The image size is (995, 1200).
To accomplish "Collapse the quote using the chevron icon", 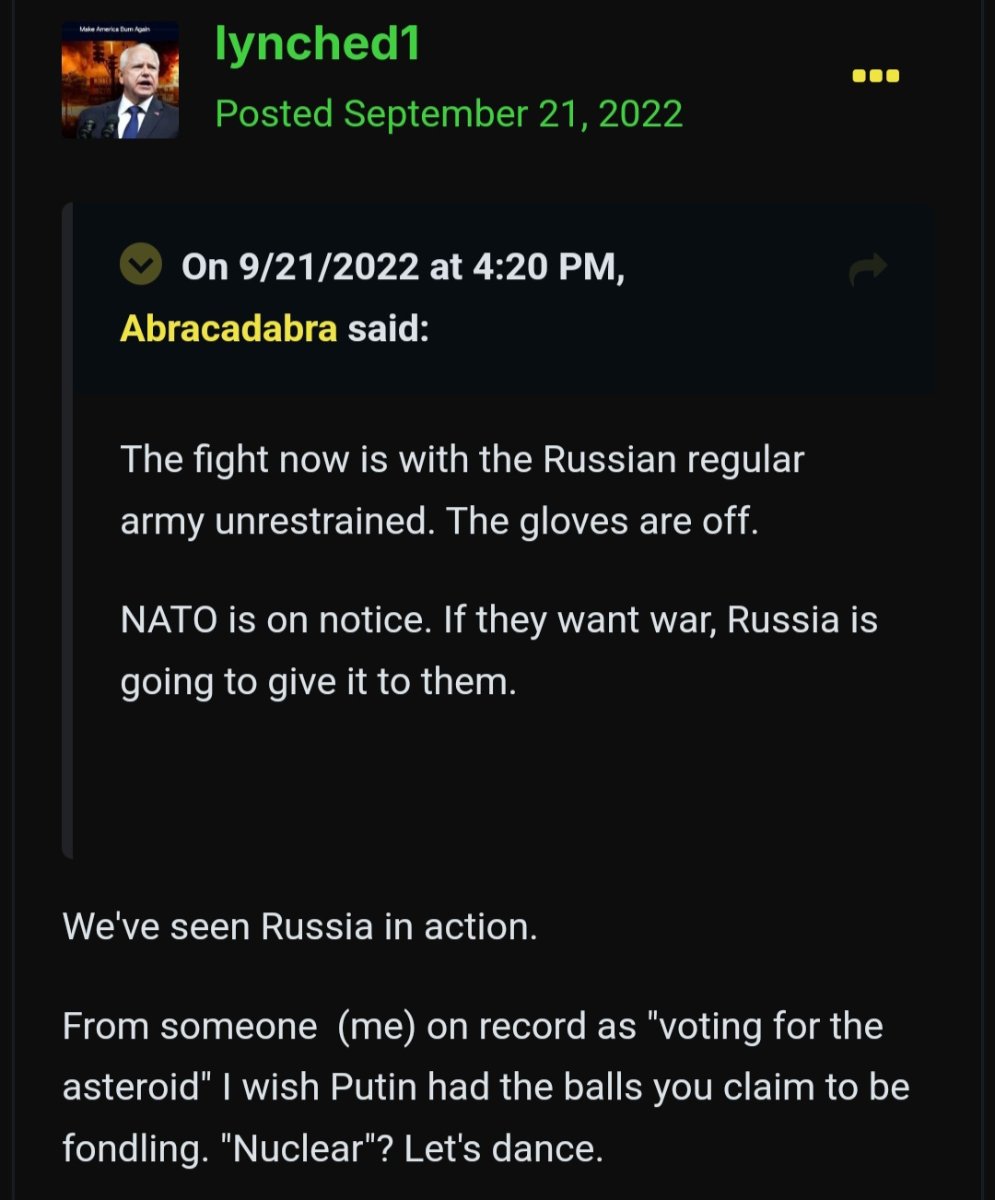I will point(141,266).
